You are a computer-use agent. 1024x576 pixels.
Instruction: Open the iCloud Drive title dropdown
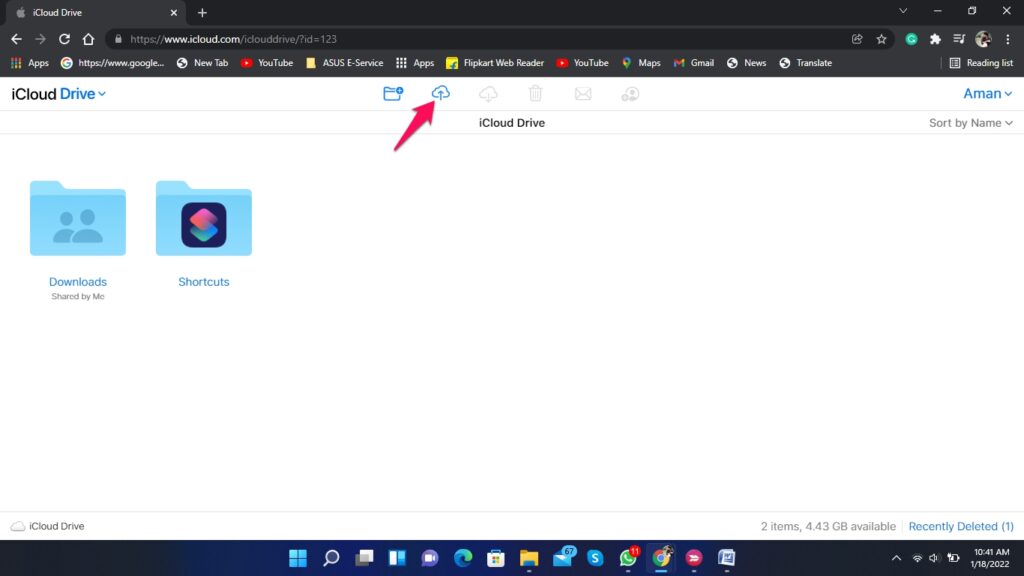99,93
